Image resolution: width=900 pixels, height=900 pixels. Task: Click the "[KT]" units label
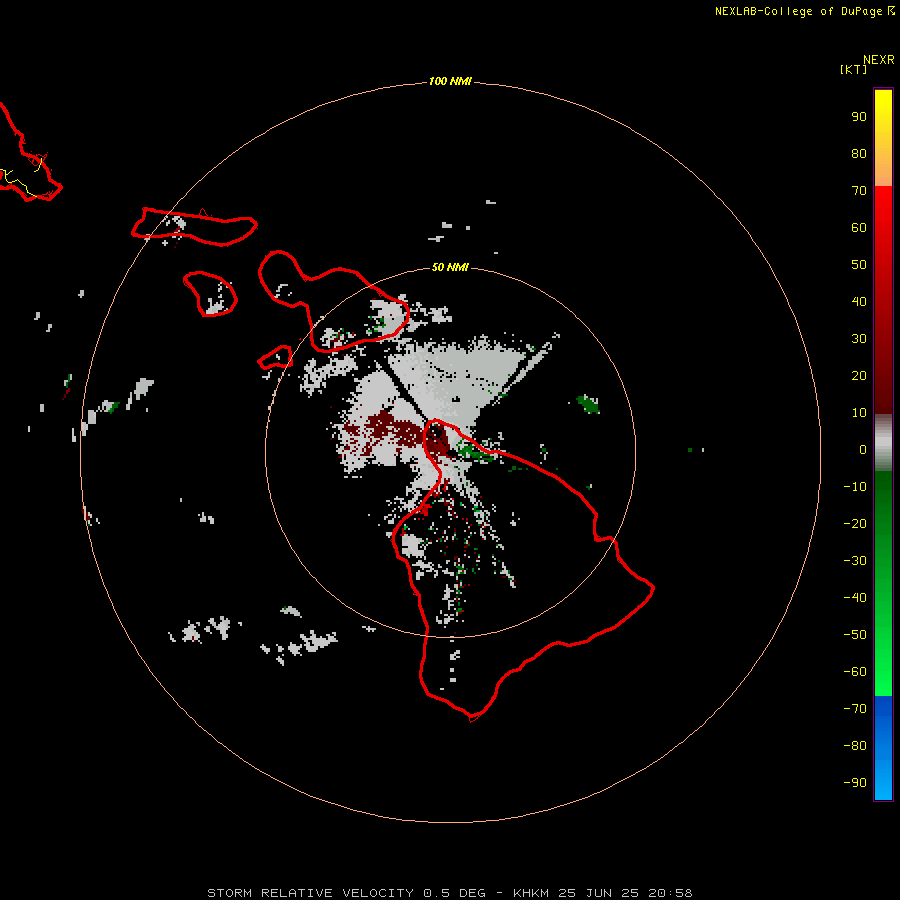[854, 69]
